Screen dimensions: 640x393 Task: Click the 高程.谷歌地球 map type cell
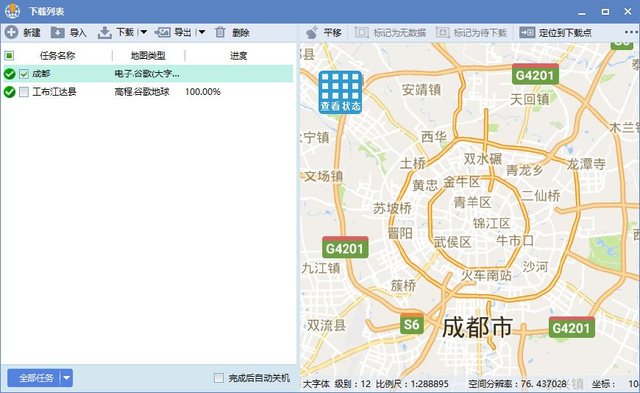pos(142,92)
